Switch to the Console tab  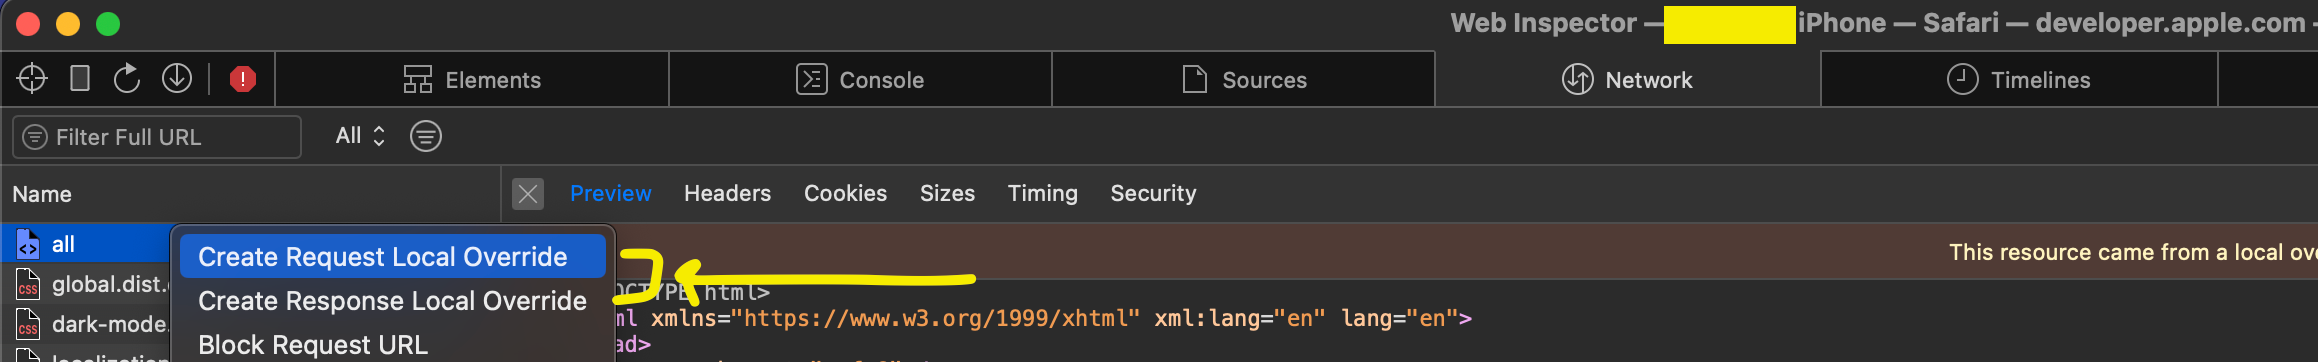860,80
